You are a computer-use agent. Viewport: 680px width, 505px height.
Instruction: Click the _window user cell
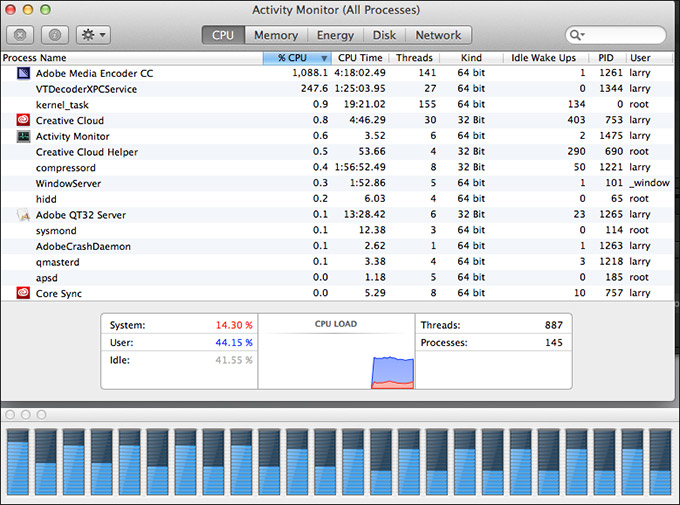[649, 183]
